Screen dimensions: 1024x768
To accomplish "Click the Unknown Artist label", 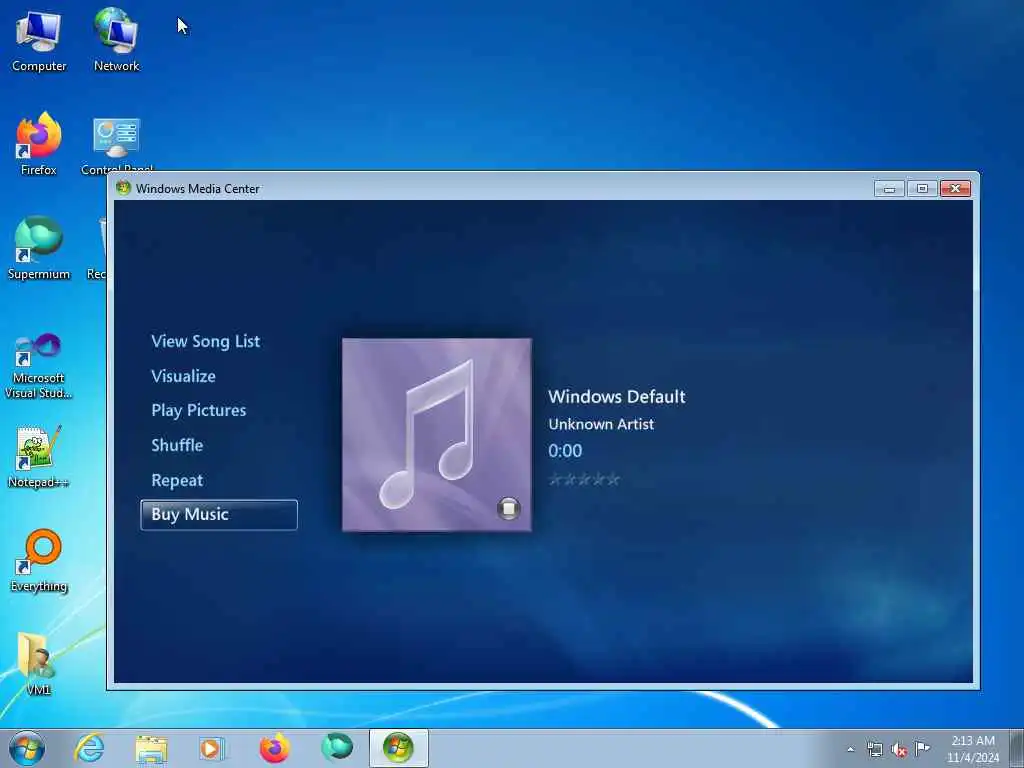I will [x=601, y=424].
